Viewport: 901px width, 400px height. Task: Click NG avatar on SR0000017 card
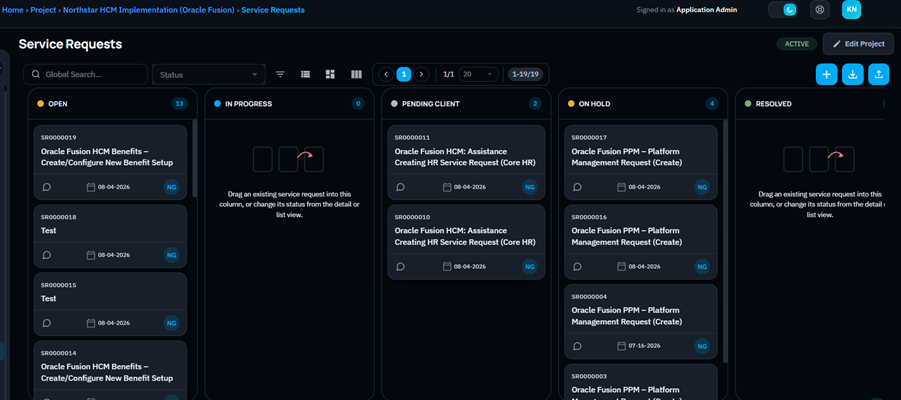pos(702,187)
